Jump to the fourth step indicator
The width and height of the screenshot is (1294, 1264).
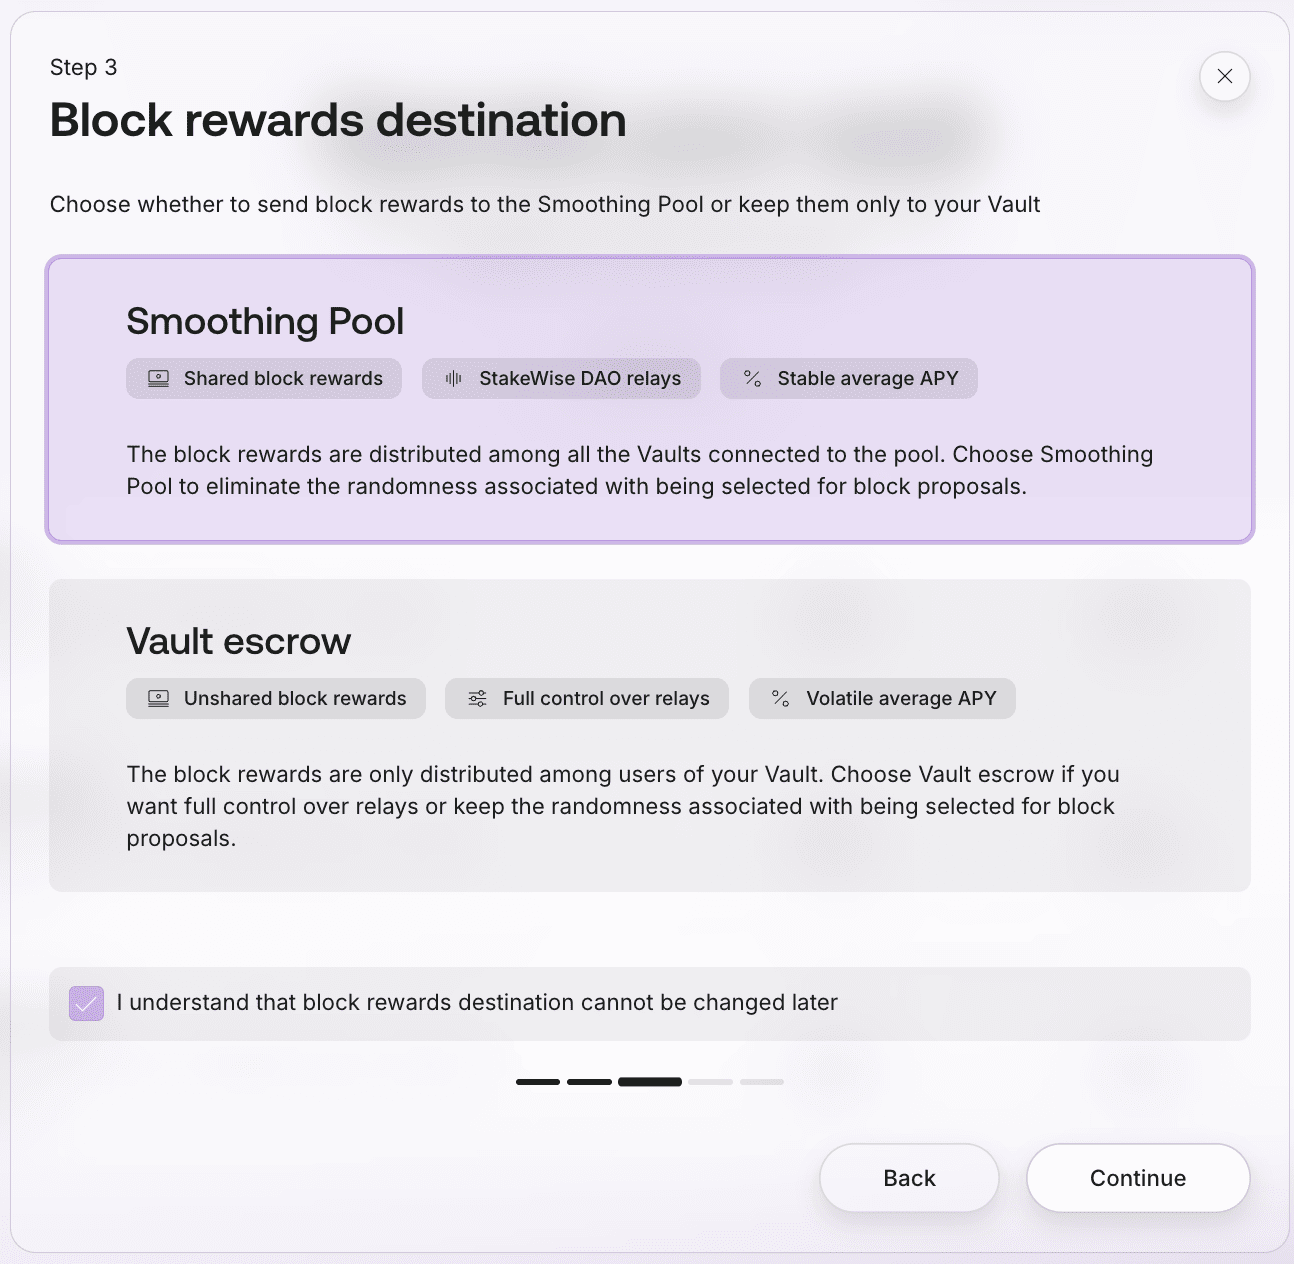tap(711, 1082)
